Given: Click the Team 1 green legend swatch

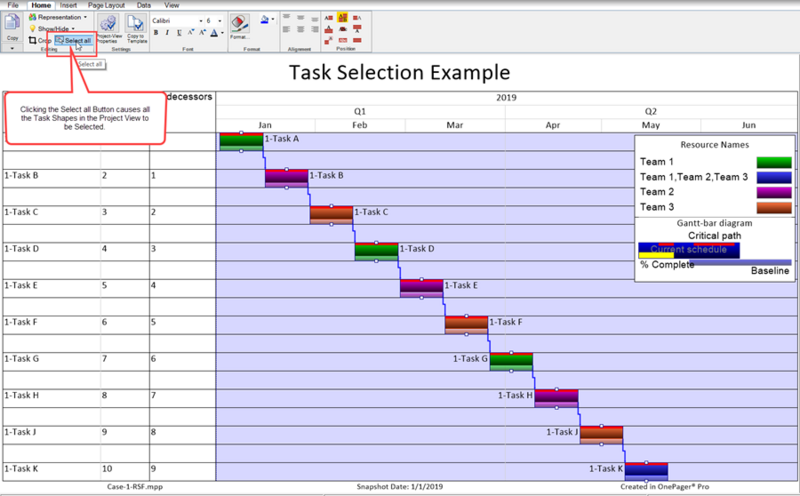Looking at the screenshot, I should (x=774, y=162).
